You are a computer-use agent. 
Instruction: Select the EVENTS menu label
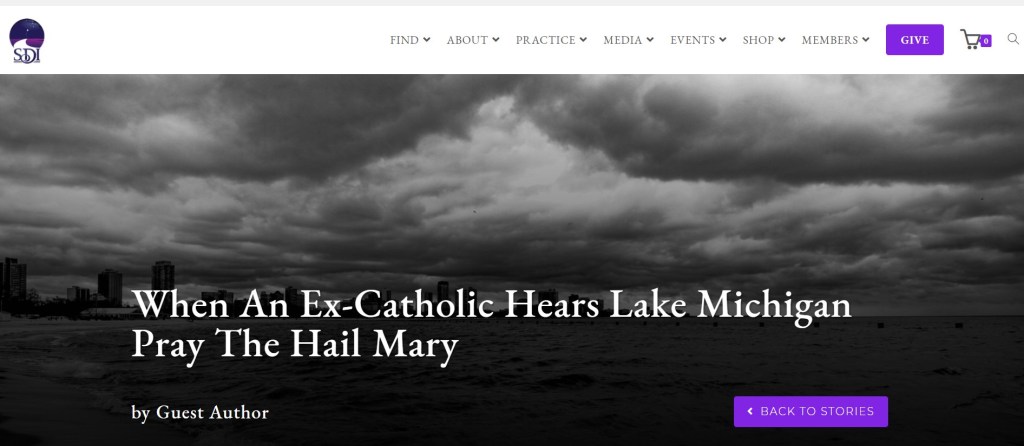coord(692,40)
